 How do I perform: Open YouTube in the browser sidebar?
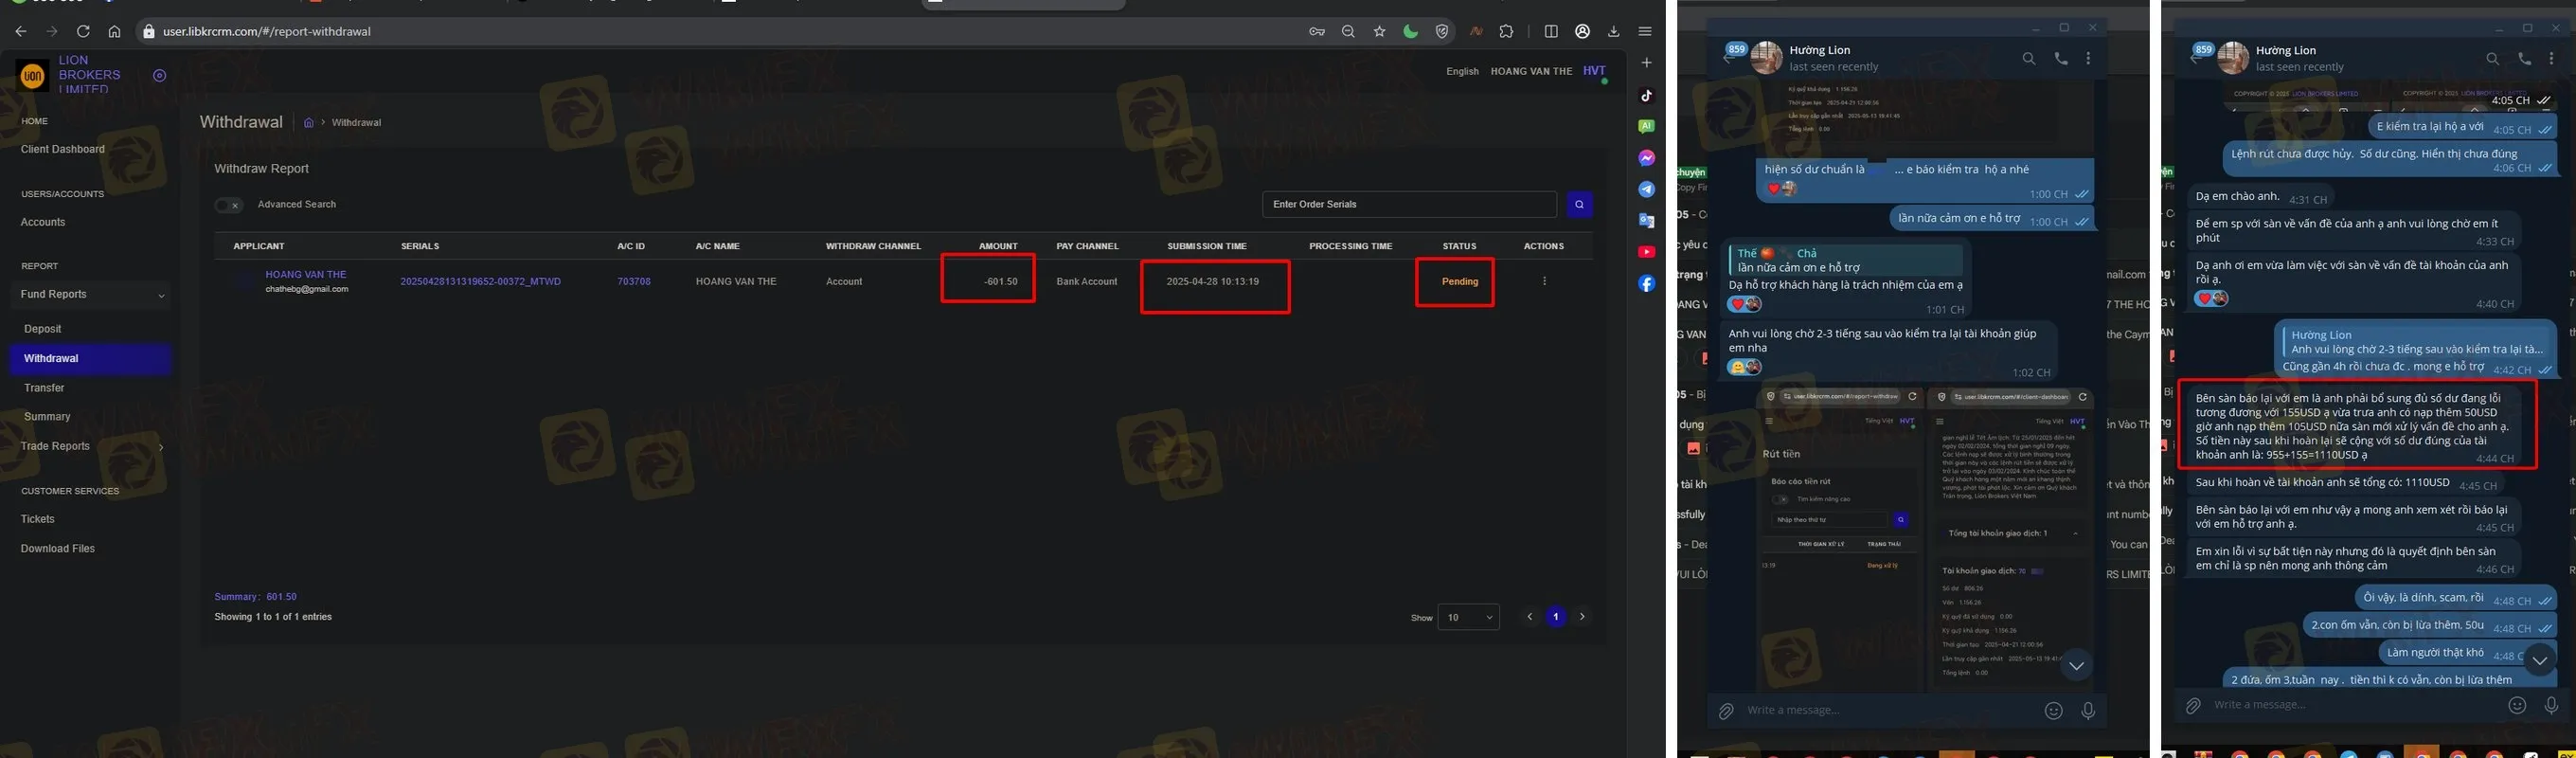[1646, 252]
